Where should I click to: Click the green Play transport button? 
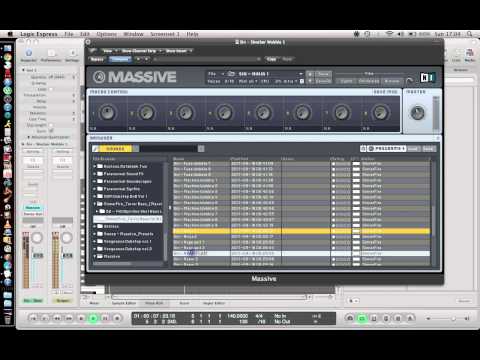point(93,318)
